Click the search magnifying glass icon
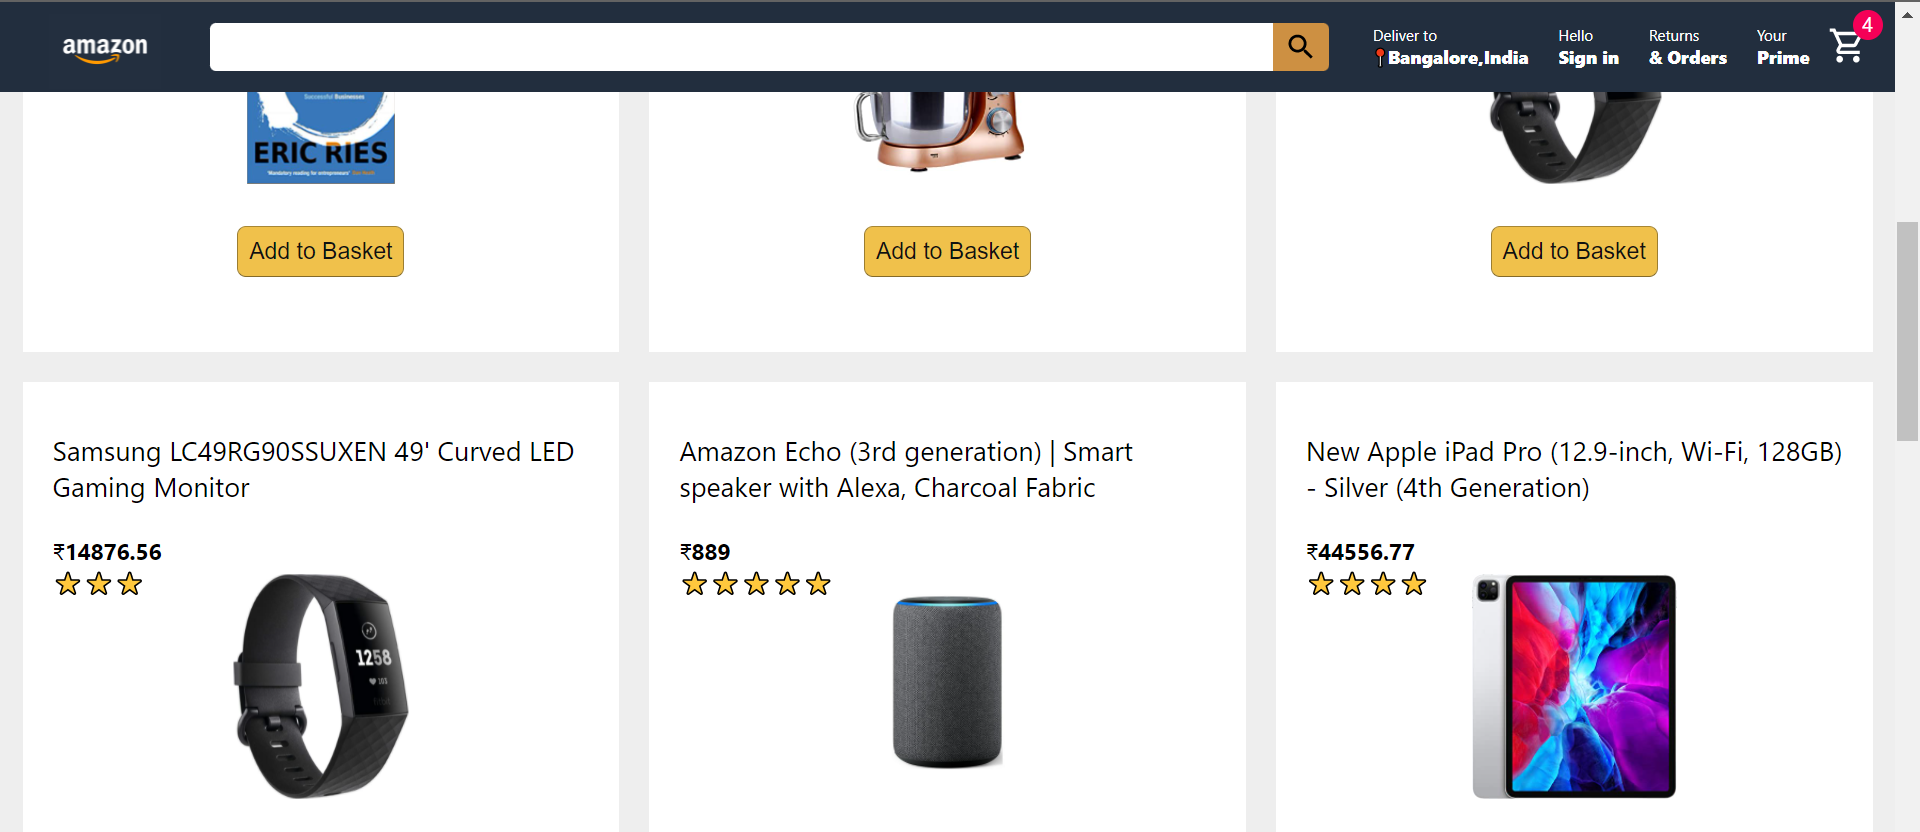The image size is (1920, 832). 1300,47
